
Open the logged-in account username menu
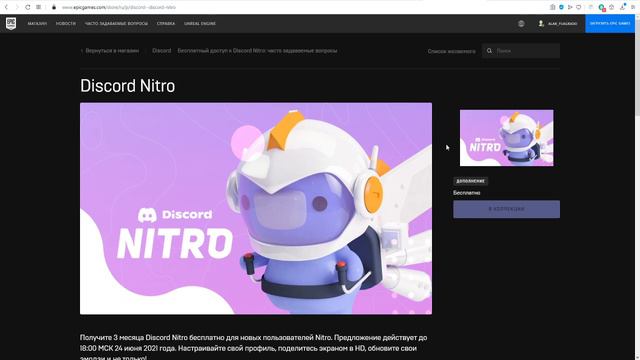(x=562, y=24)
